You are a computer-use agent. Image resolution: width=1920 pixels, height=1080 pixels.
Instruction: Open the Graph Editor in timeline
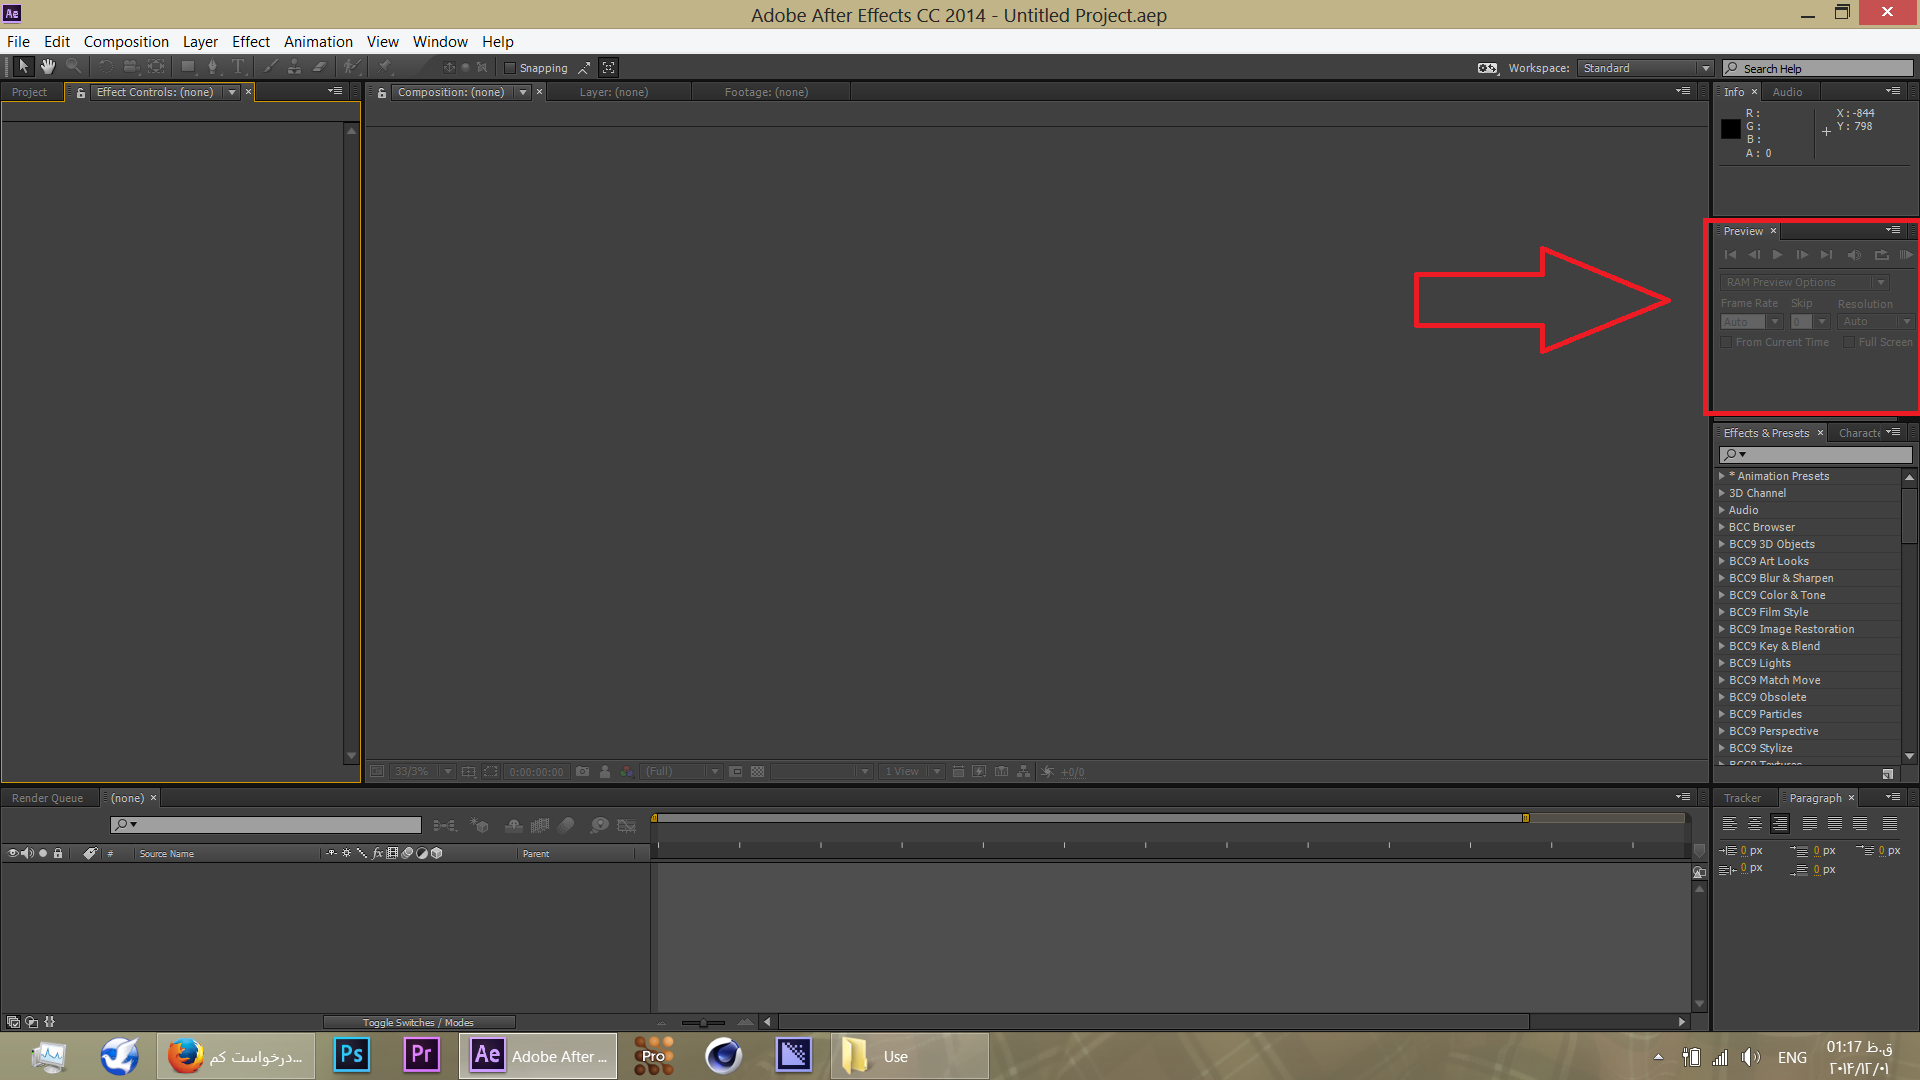click(627, 825)
